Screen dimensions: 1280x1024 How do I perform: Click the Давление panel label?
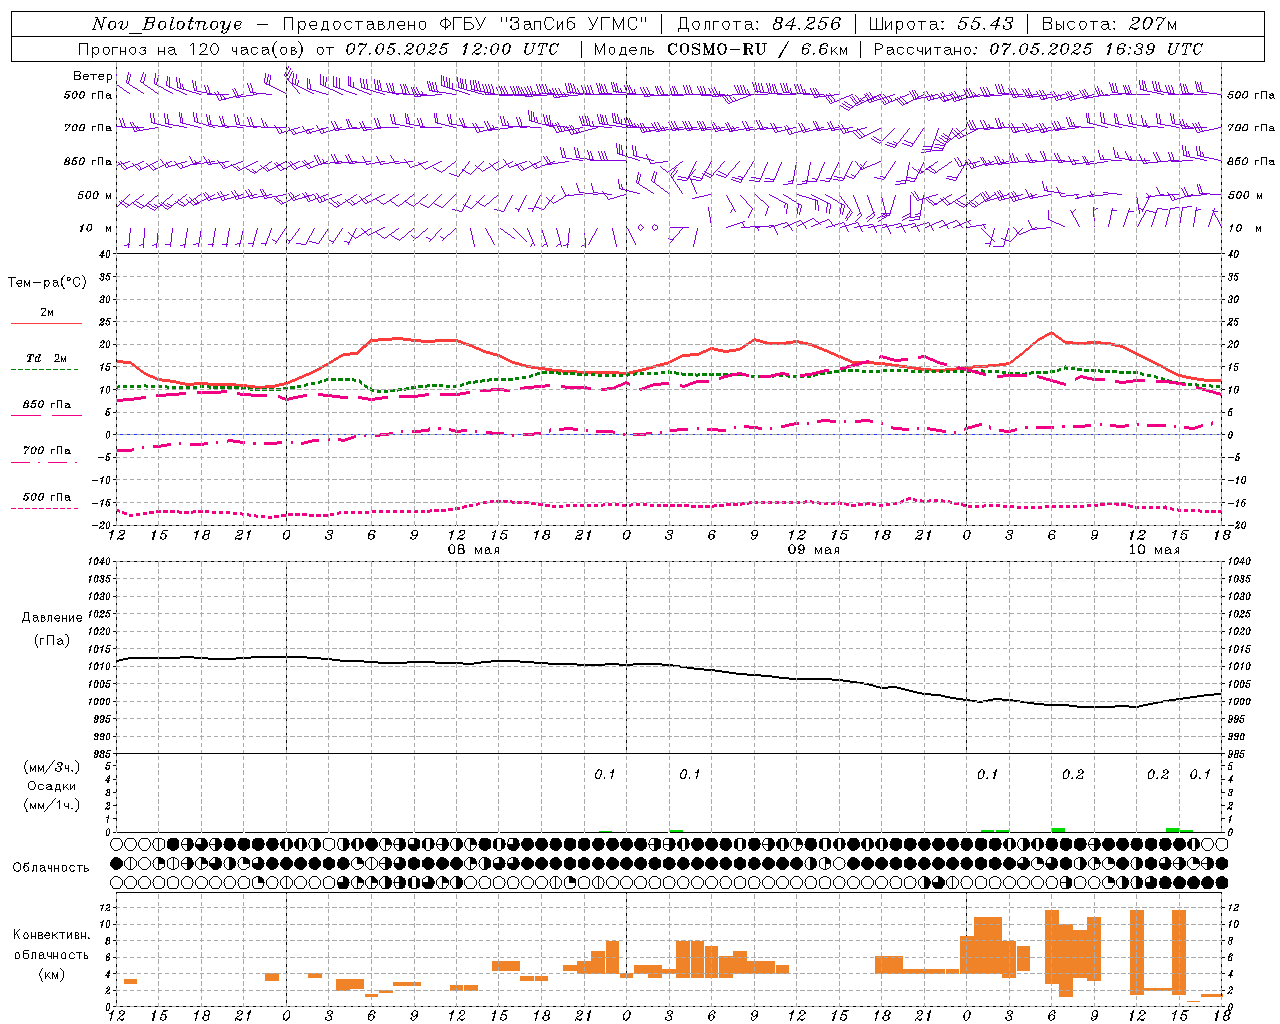coord(52,618)
